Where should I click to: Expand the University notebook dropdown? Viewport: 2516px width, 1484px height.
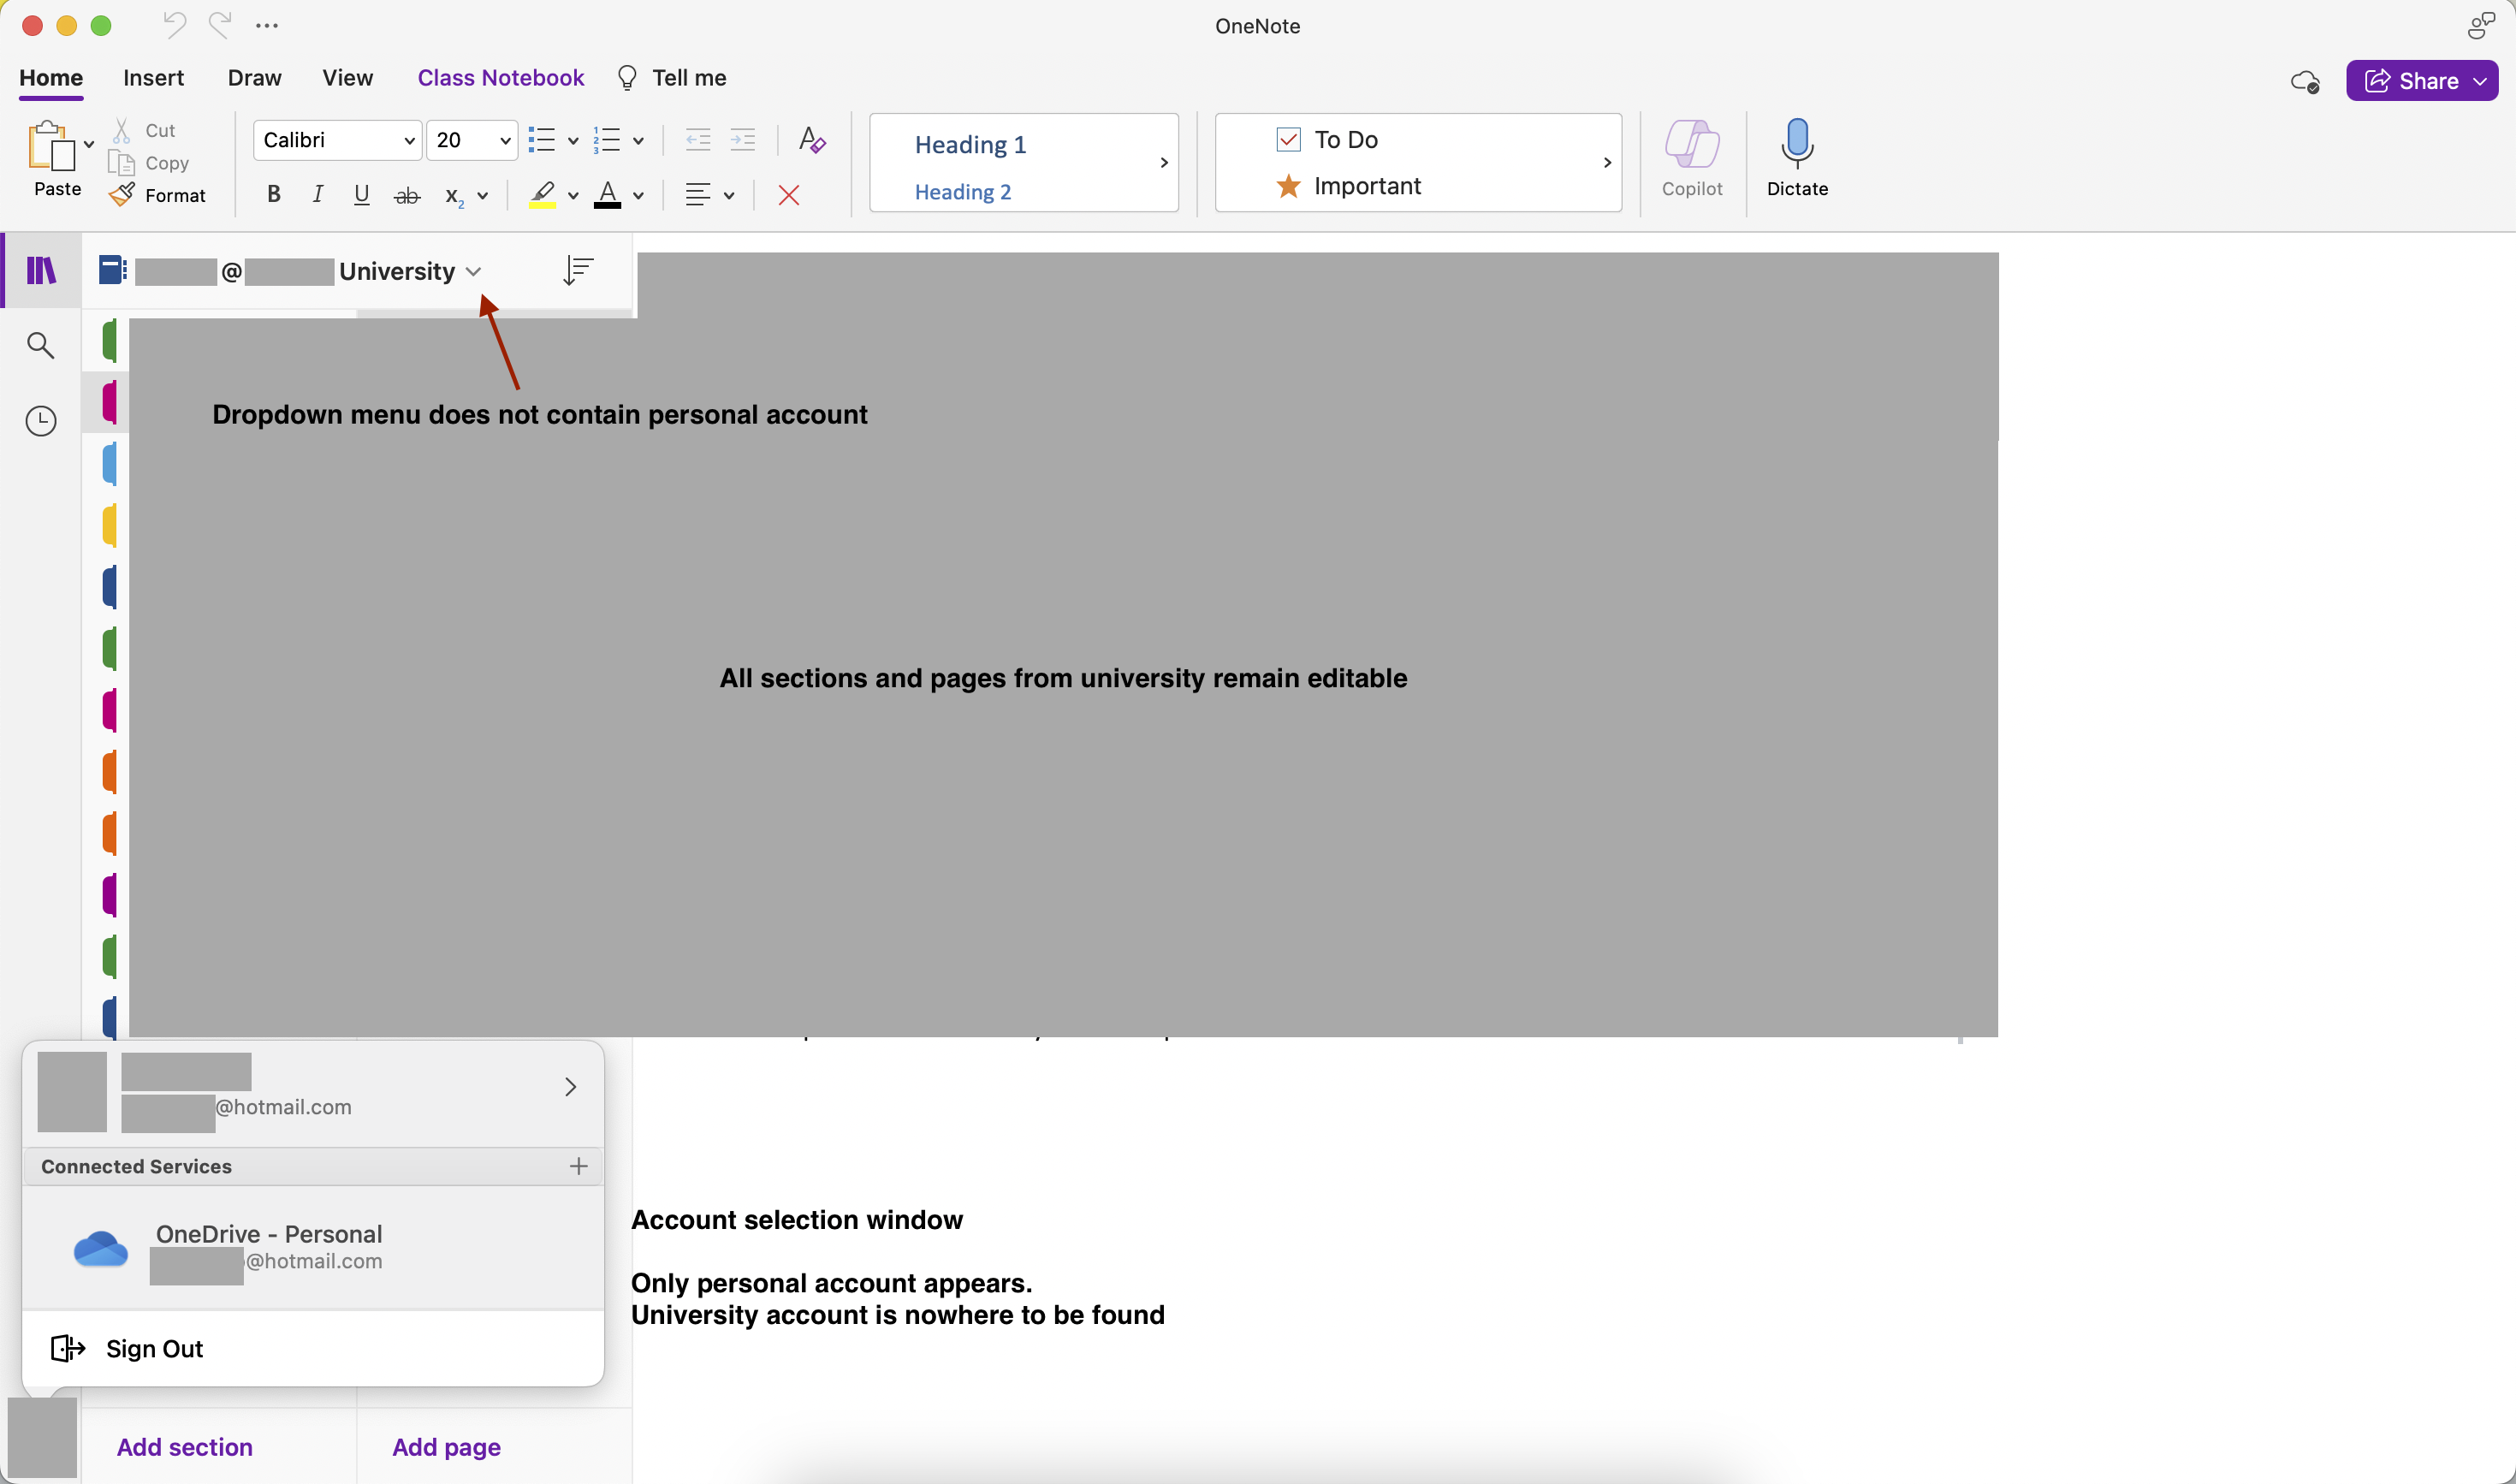474,271
